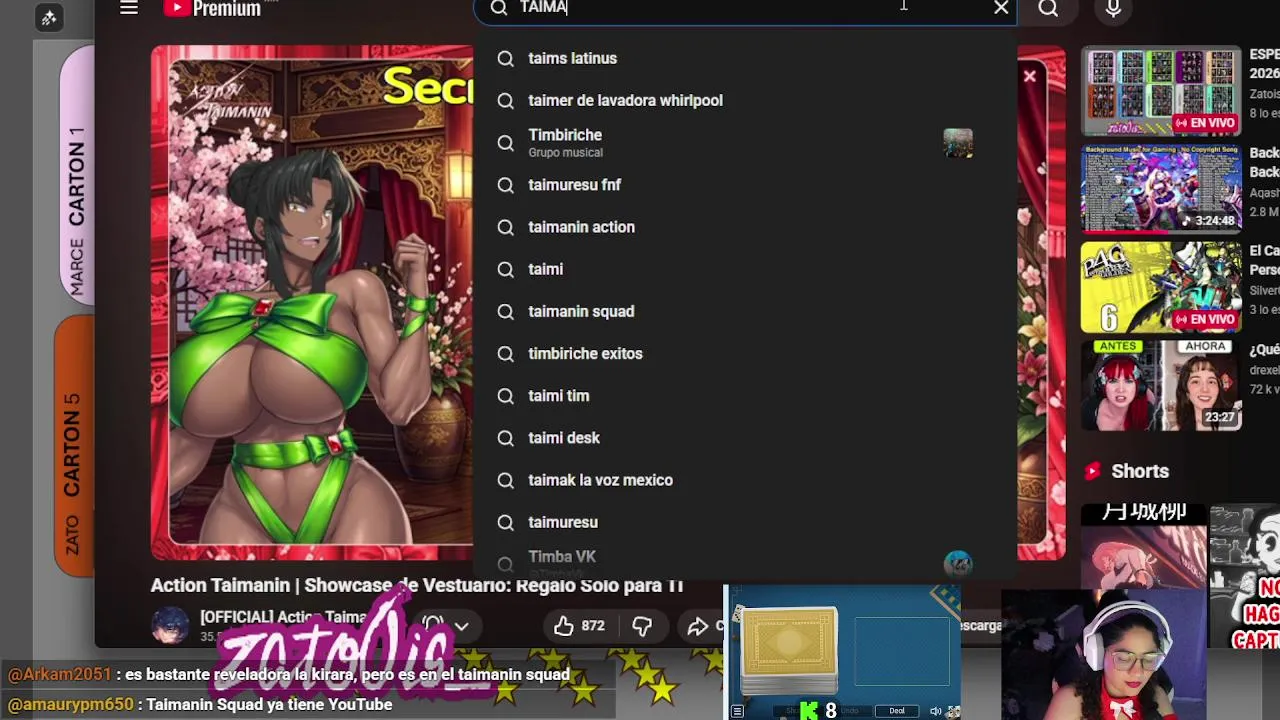This screenshot has height=720, width=1280.
Task: Click chat username @amaurypm650
Action: coord(70,704)
